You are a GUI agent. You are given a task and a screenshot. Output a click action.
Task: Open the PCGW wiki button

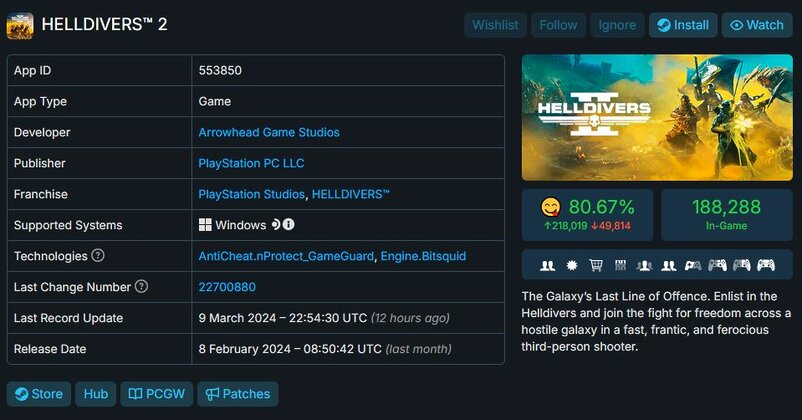coord(157,394)
